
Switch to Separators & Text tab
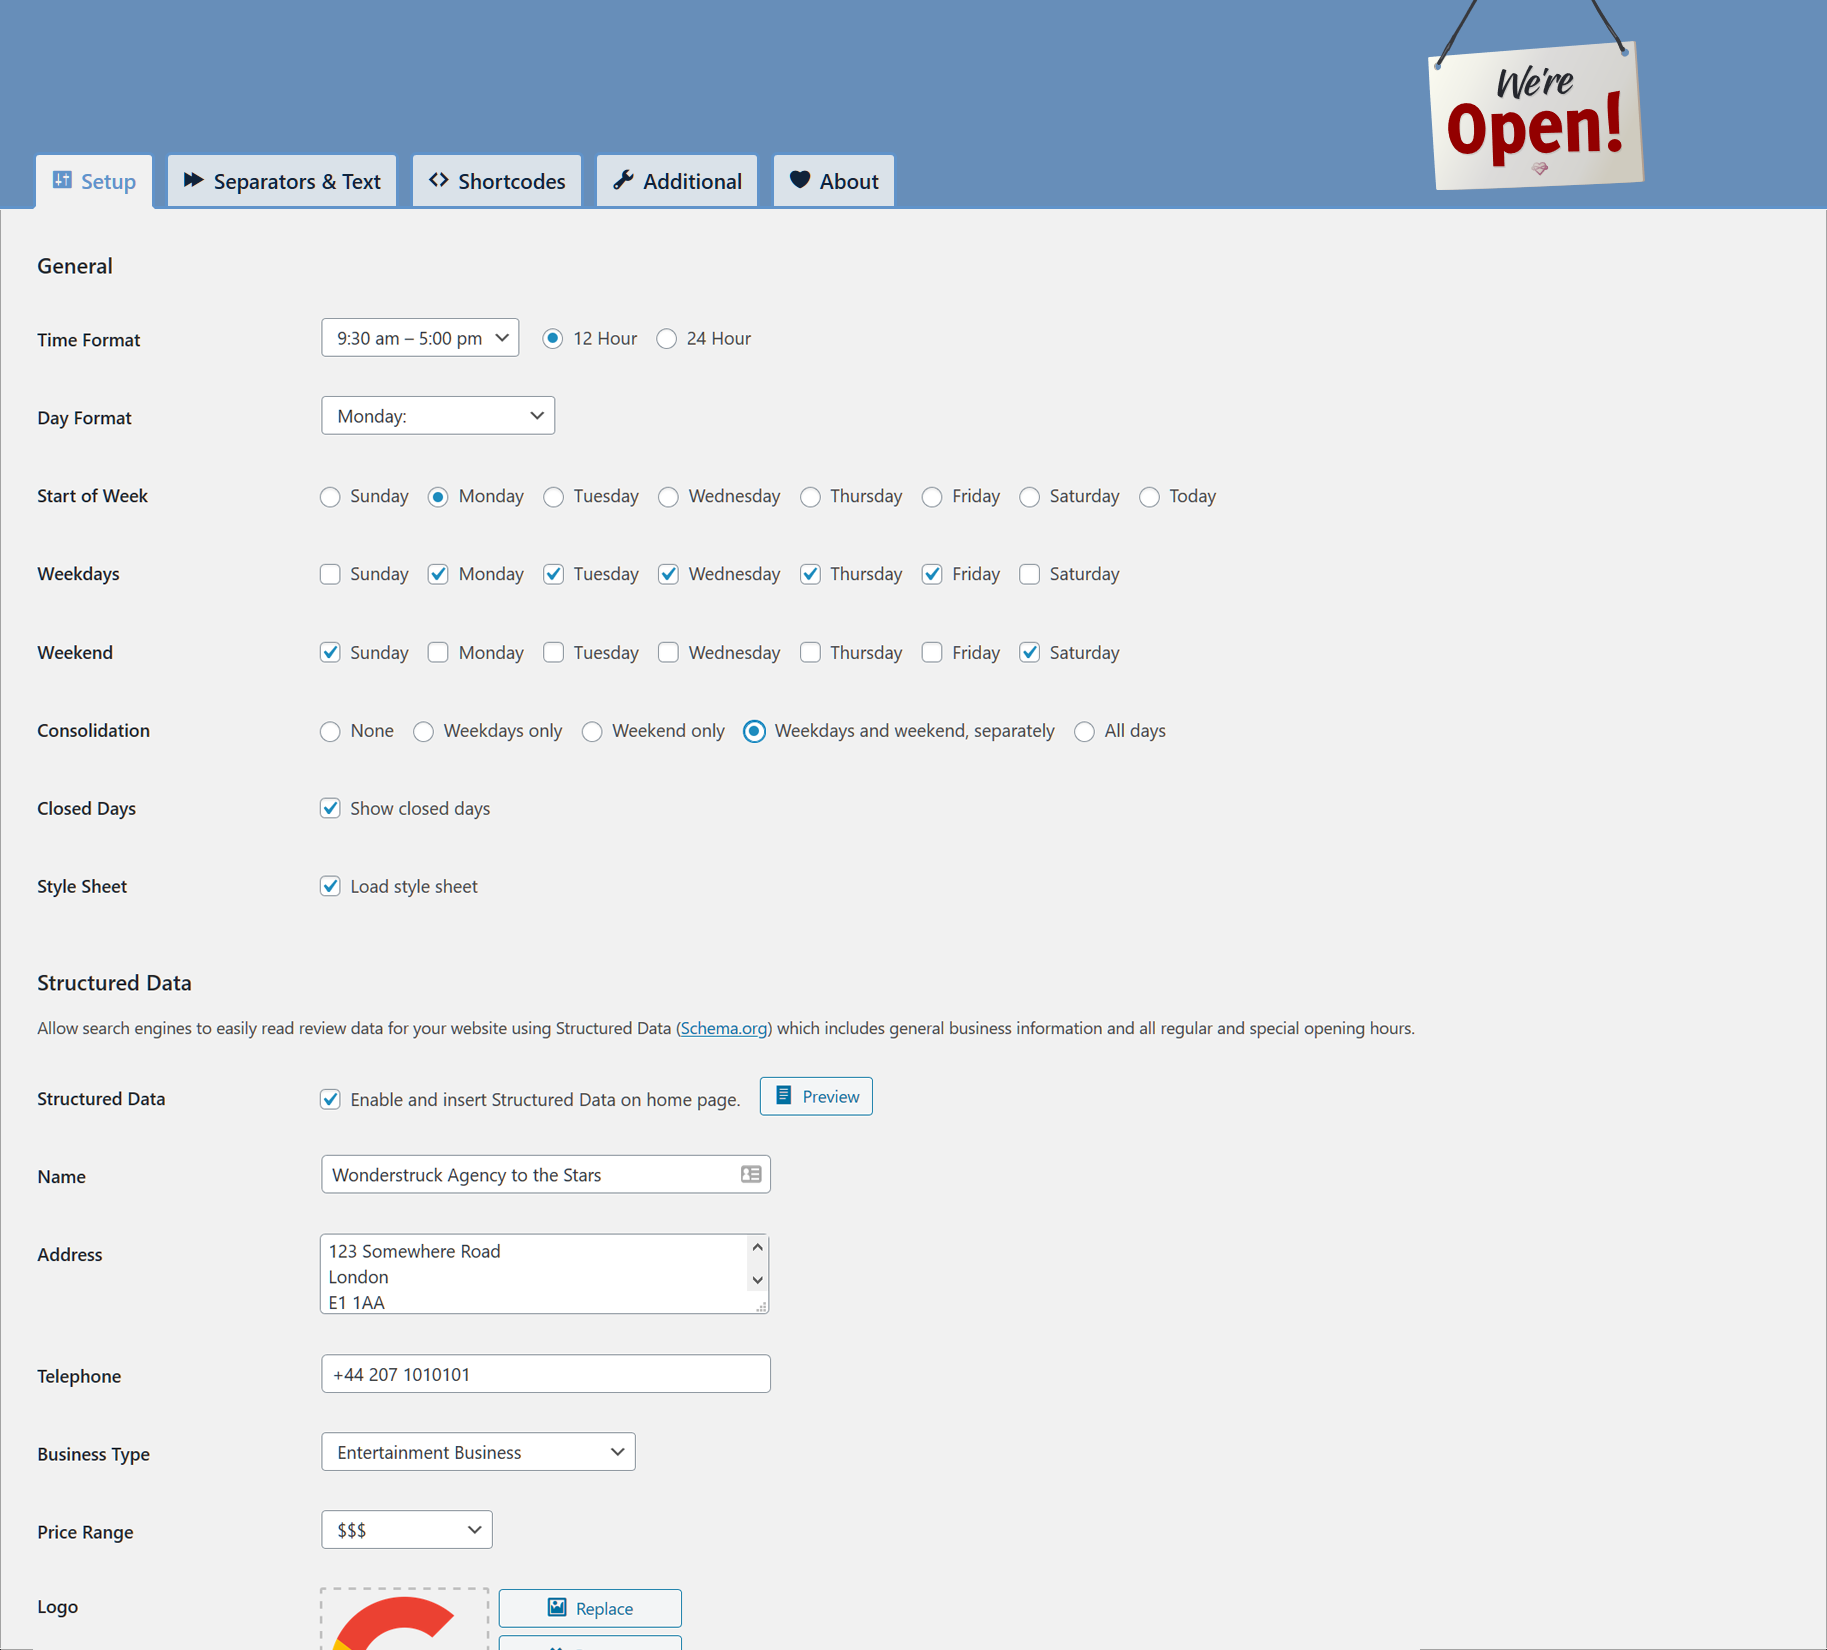pyautogui.click(x=282, y=181)
